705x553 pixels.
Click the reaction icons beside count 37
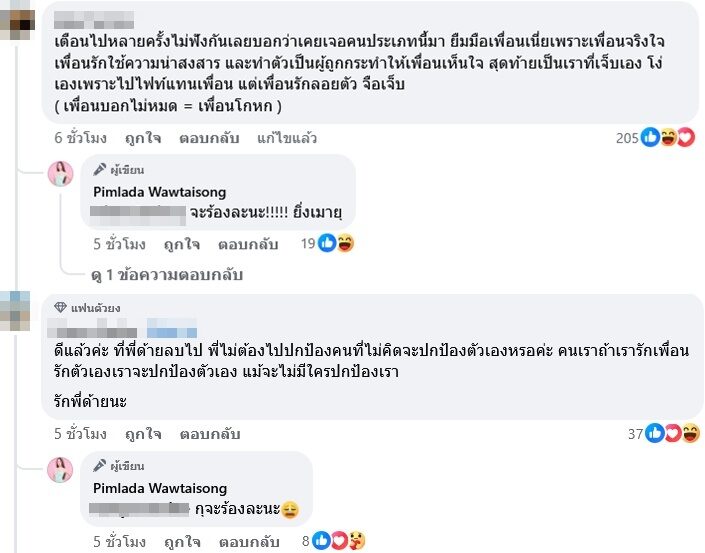pos(674,433)
